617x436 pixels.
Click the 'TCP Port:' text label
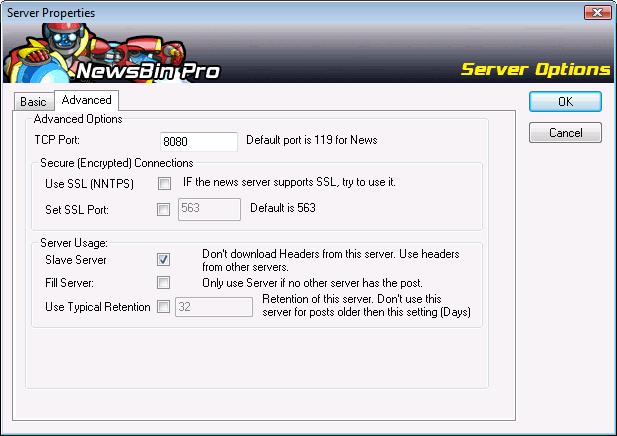pos(62,141)
